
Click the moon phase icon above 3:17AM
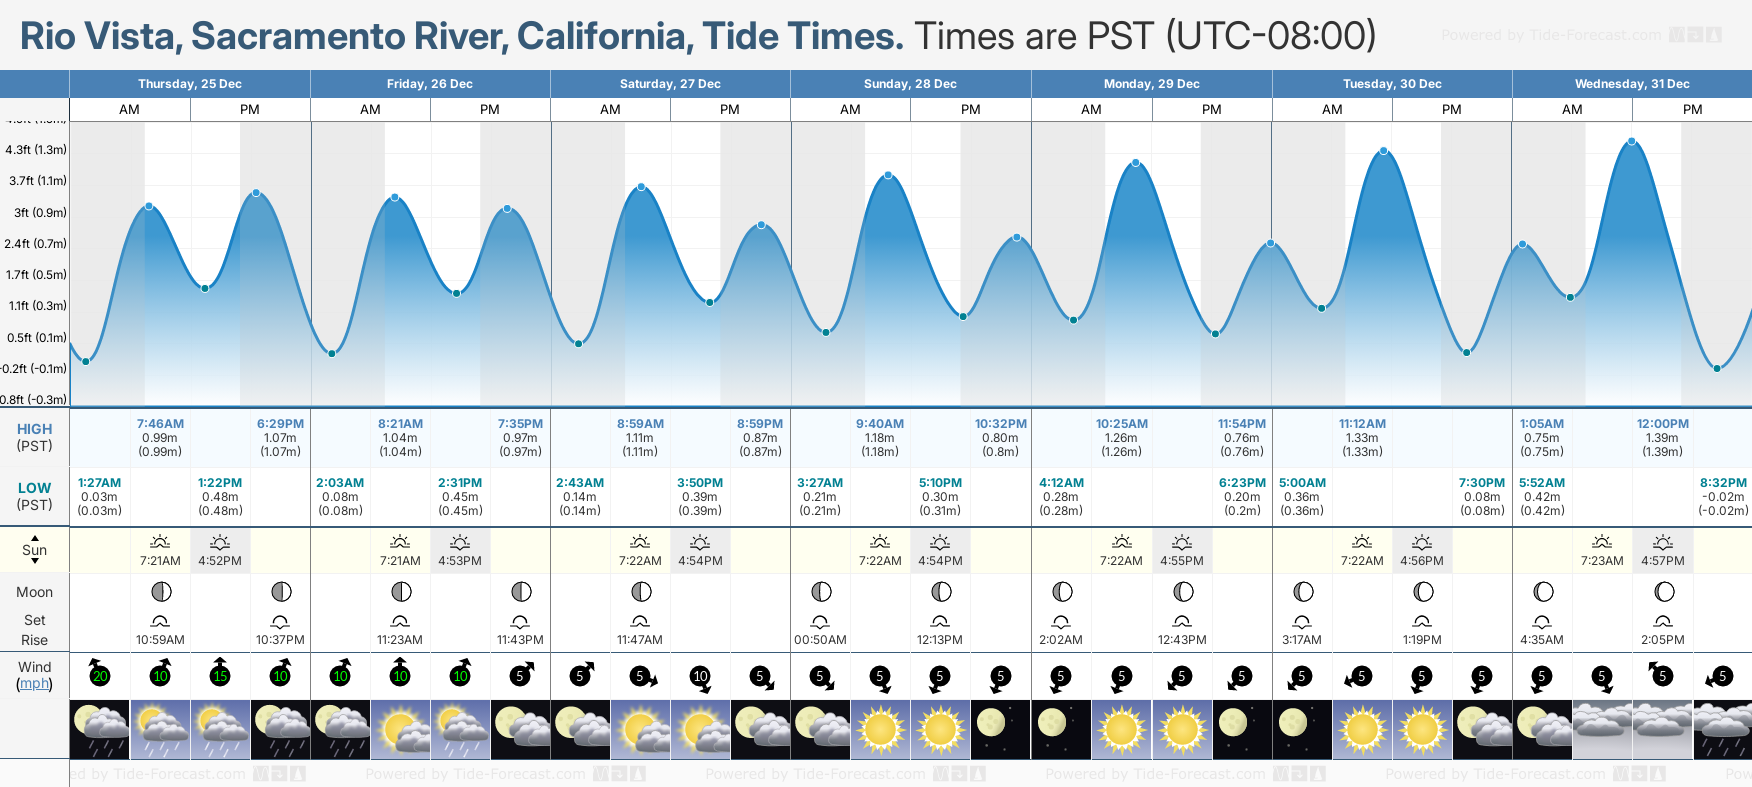[x=1302, y=592]
